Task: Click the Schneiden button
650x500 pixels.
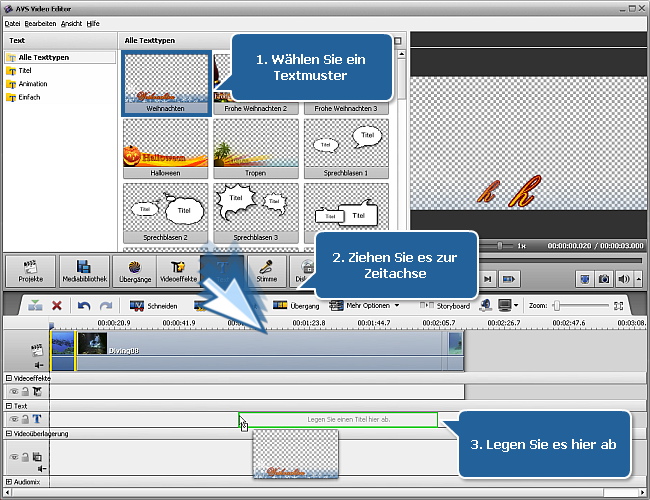Action: (x=153, y=306)
